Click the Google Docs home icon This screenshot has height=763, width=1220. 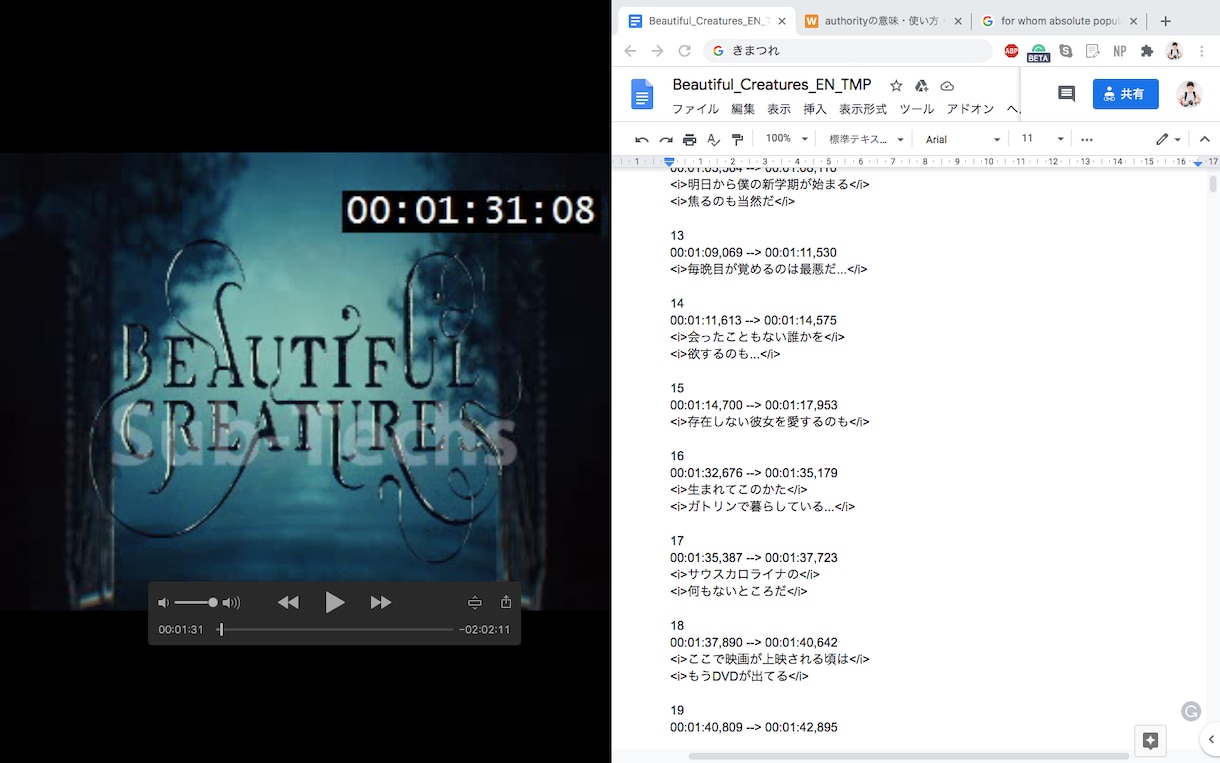642,94
